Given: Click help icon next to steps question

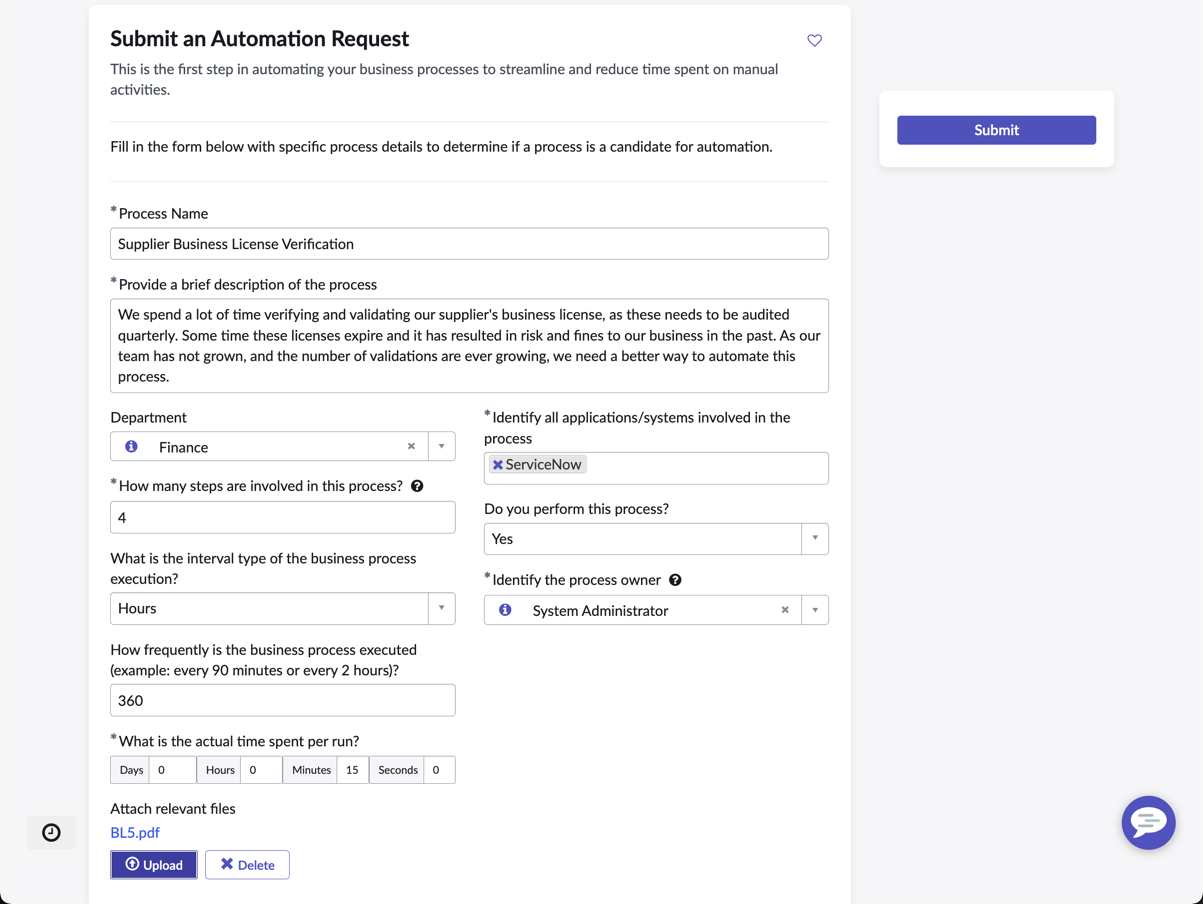Looking at the screenshot, I should coord(417,486).
